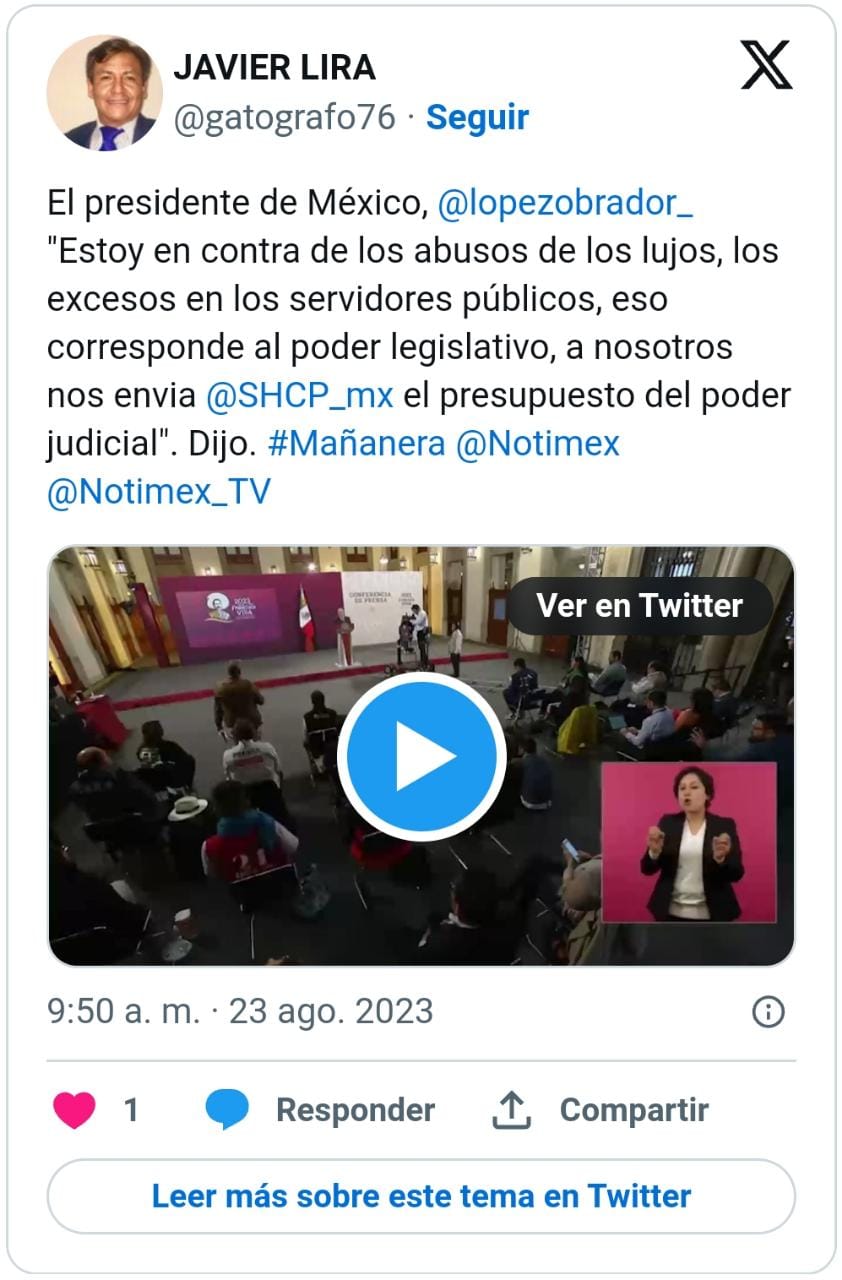
Task: Open the @Notimex mention
Action: 538,443
